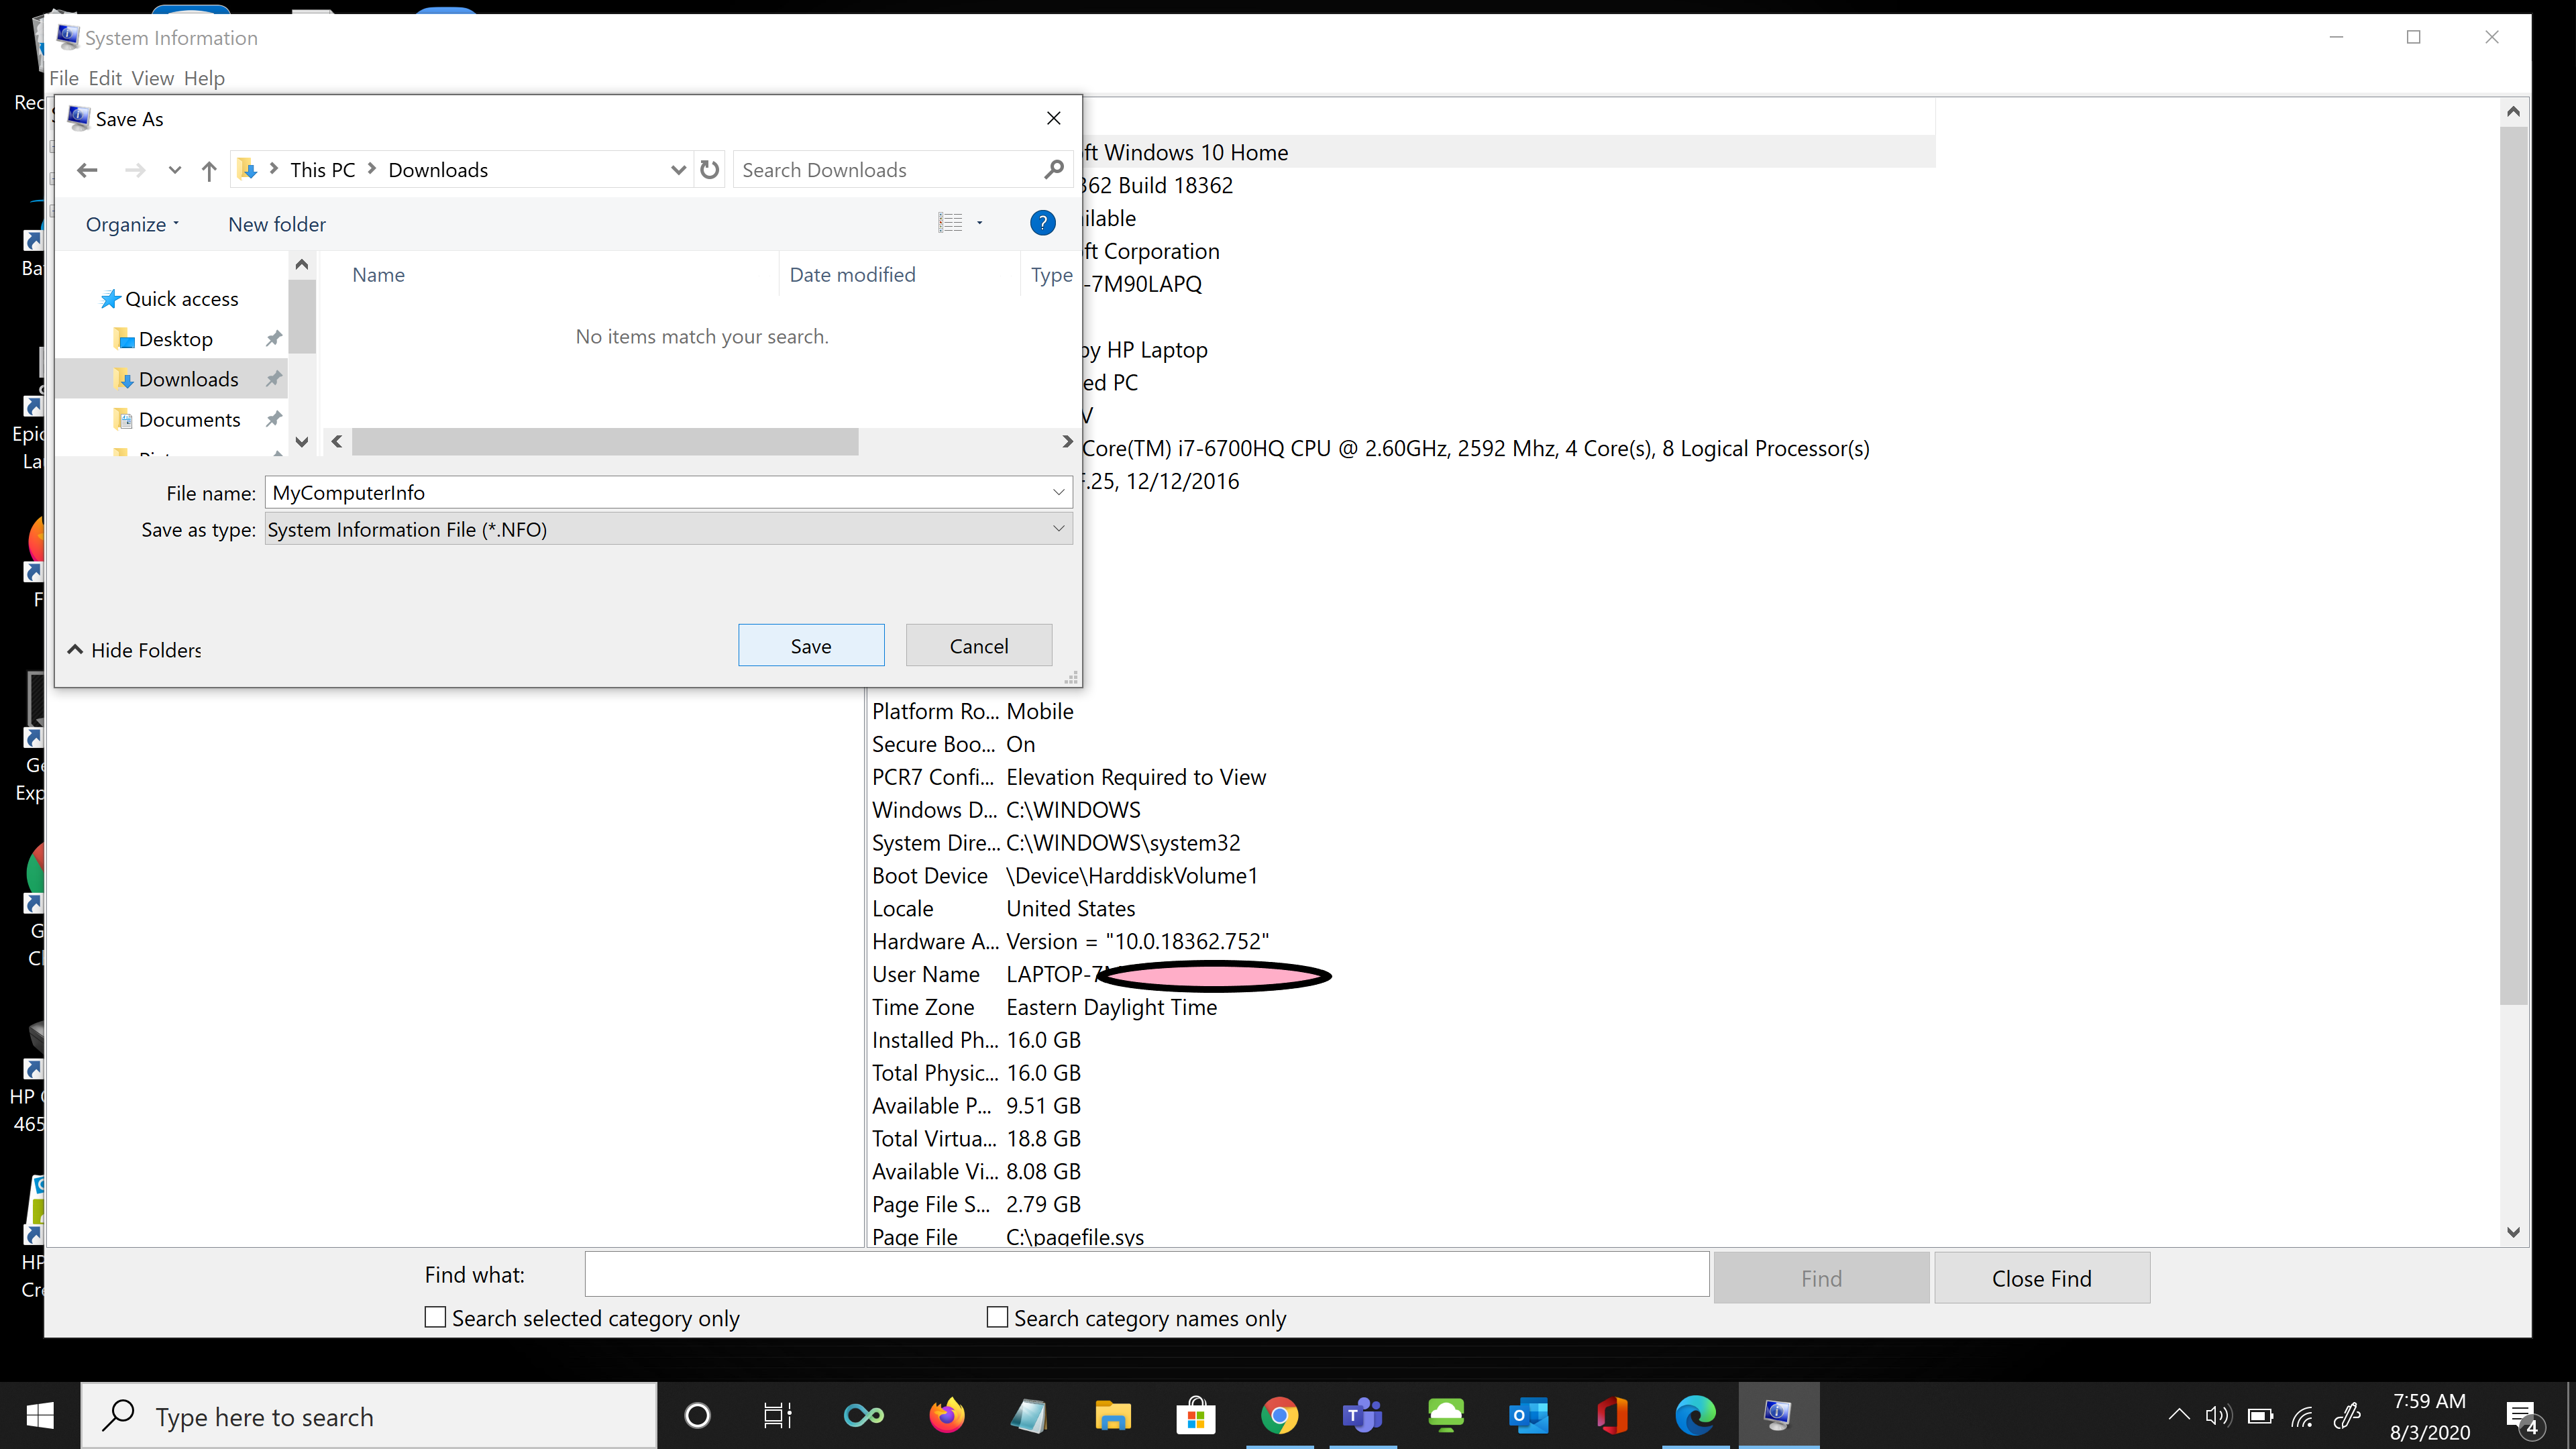Open Outlook from the taskbar
This screenshot has width=2576, height=1449.
point(1528,1415)
